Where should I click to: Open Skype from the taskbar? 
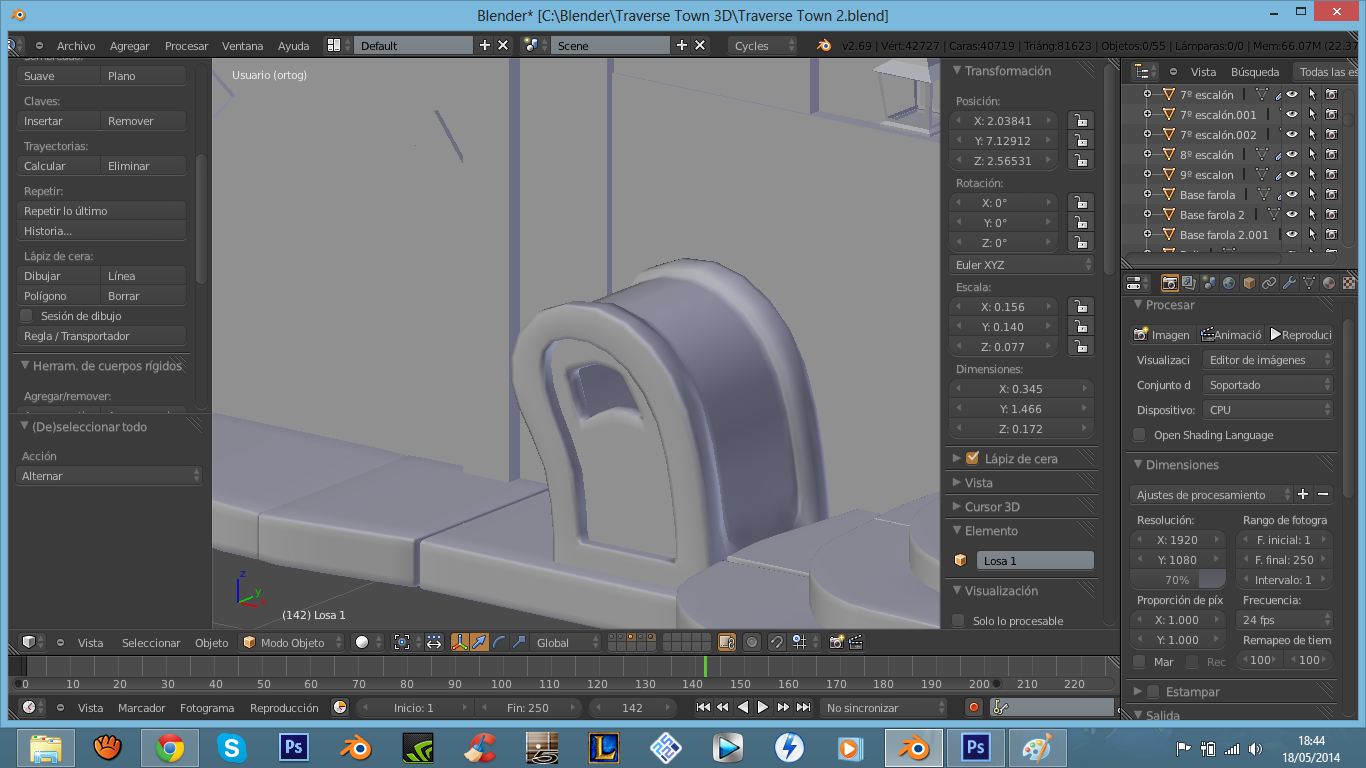point(231,747)
